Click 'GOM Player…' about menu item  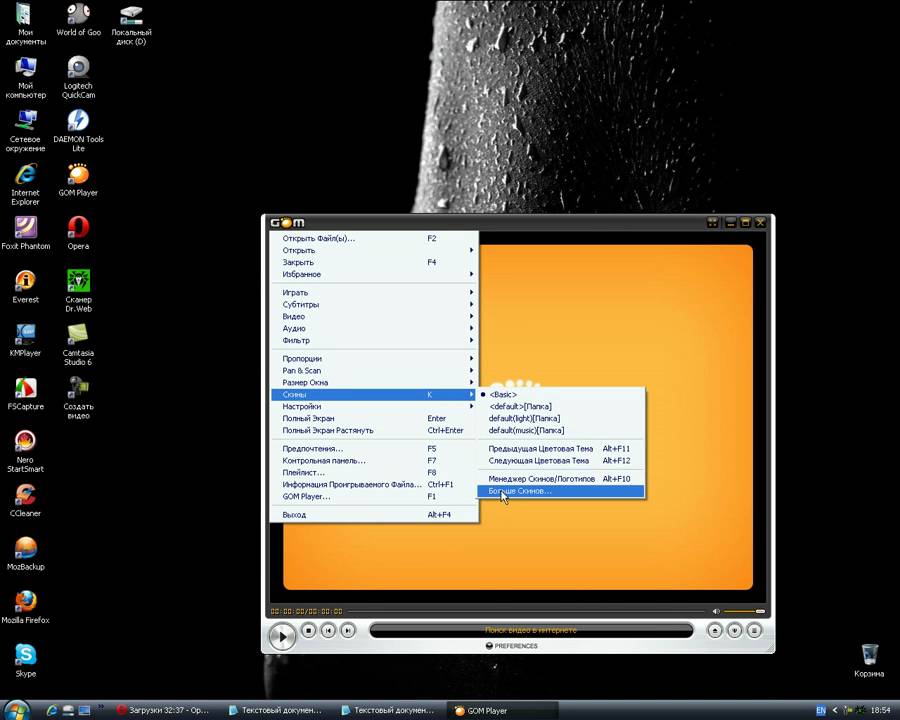coord(374,497)
